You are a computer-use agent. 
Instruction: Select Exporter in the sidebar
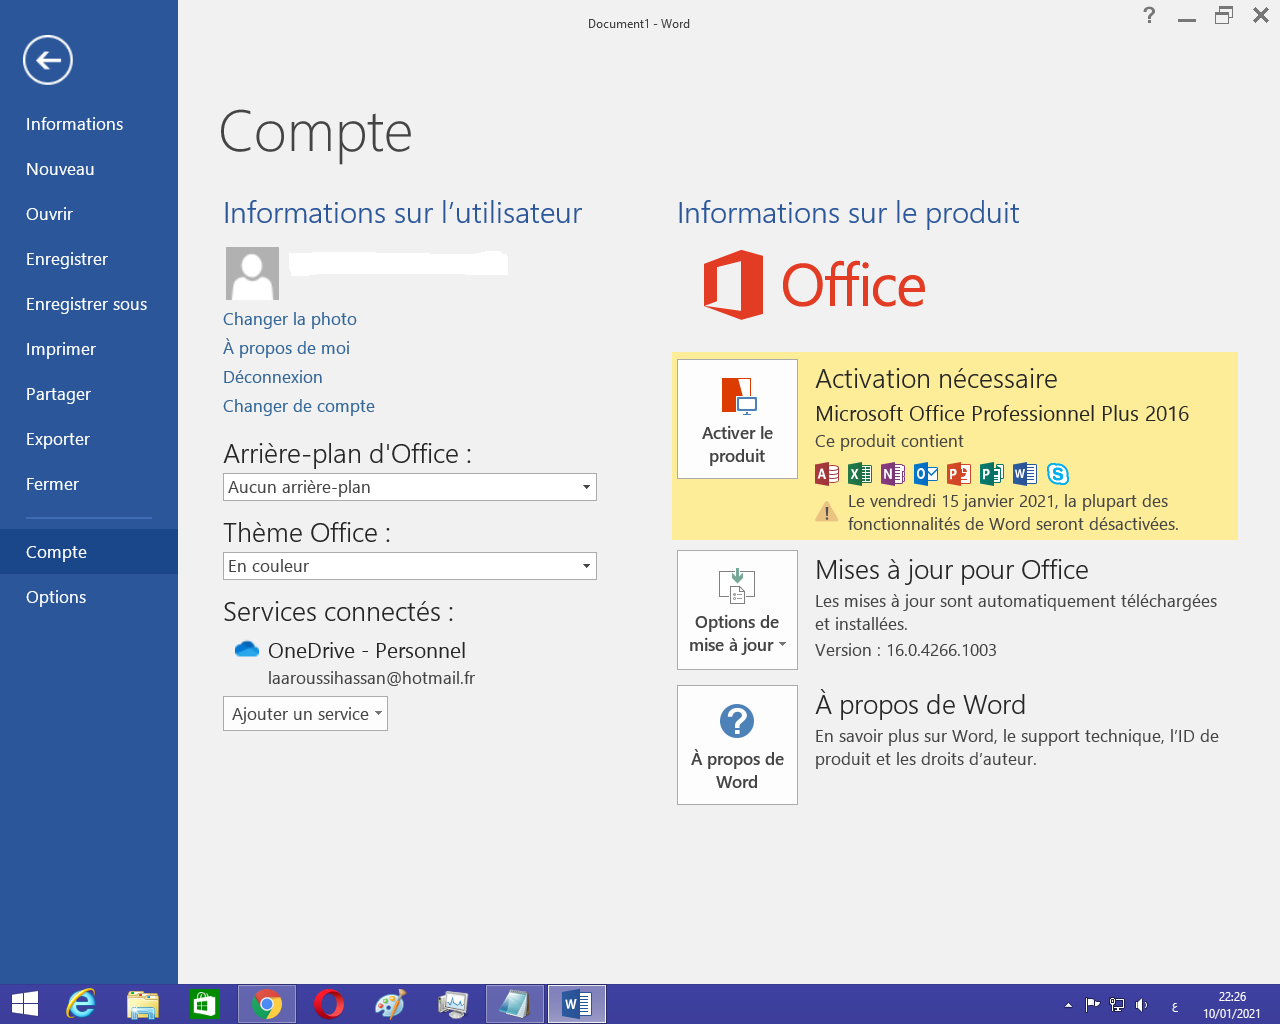pyautogui.click(x=89, y=439)
